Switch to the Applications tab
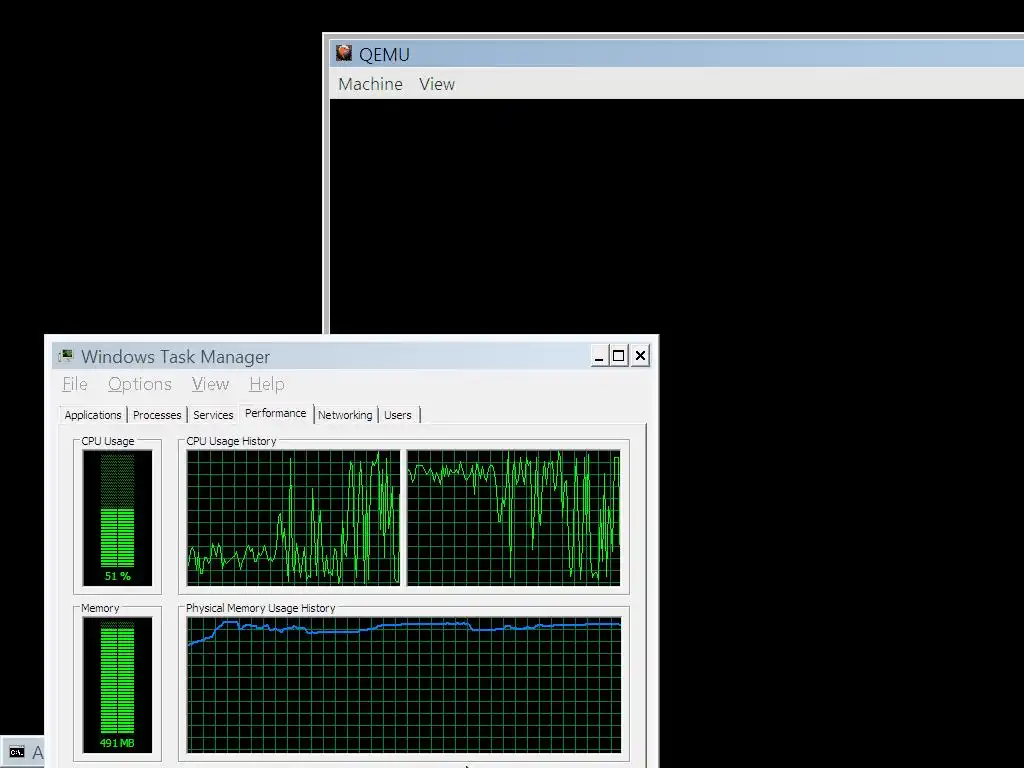Viewport: 1024px width, 768px height. point(93,415)
